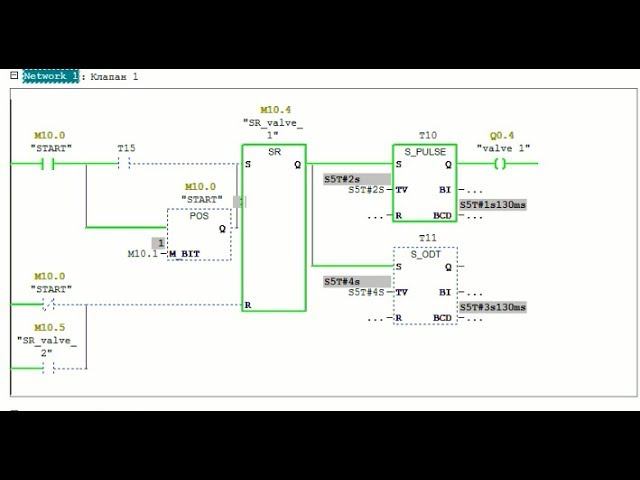Click the status value 1 beside M_BIT
The height and width of the screenshot is (480, 640).
coord(159,243)
